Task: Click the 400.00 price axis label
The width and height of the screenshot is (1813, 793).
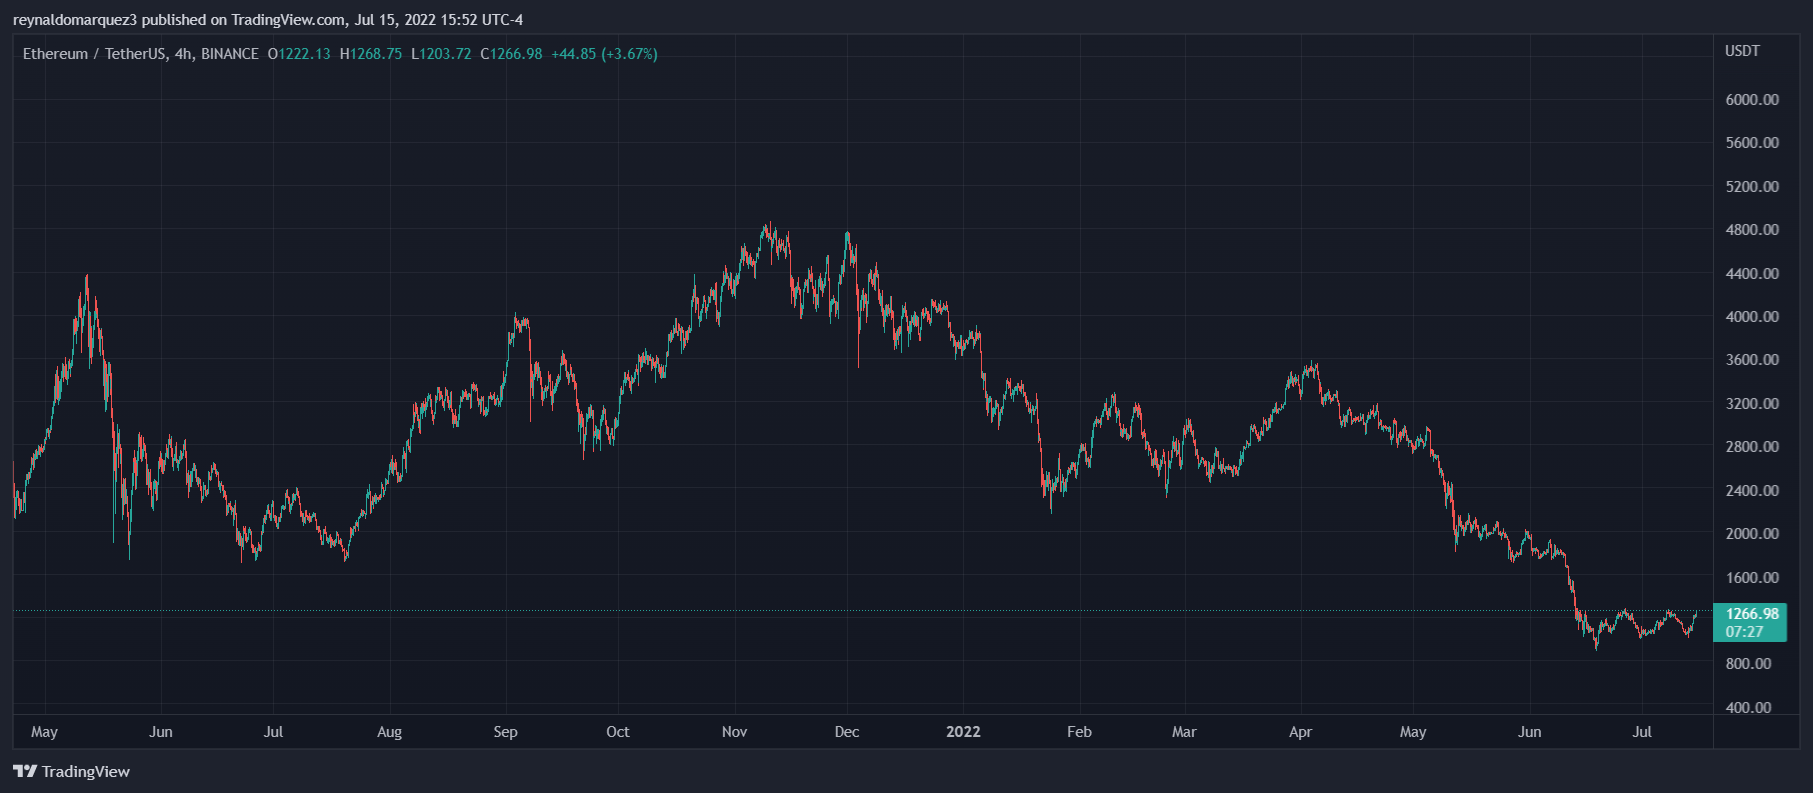Action: tap(1748, 708)
